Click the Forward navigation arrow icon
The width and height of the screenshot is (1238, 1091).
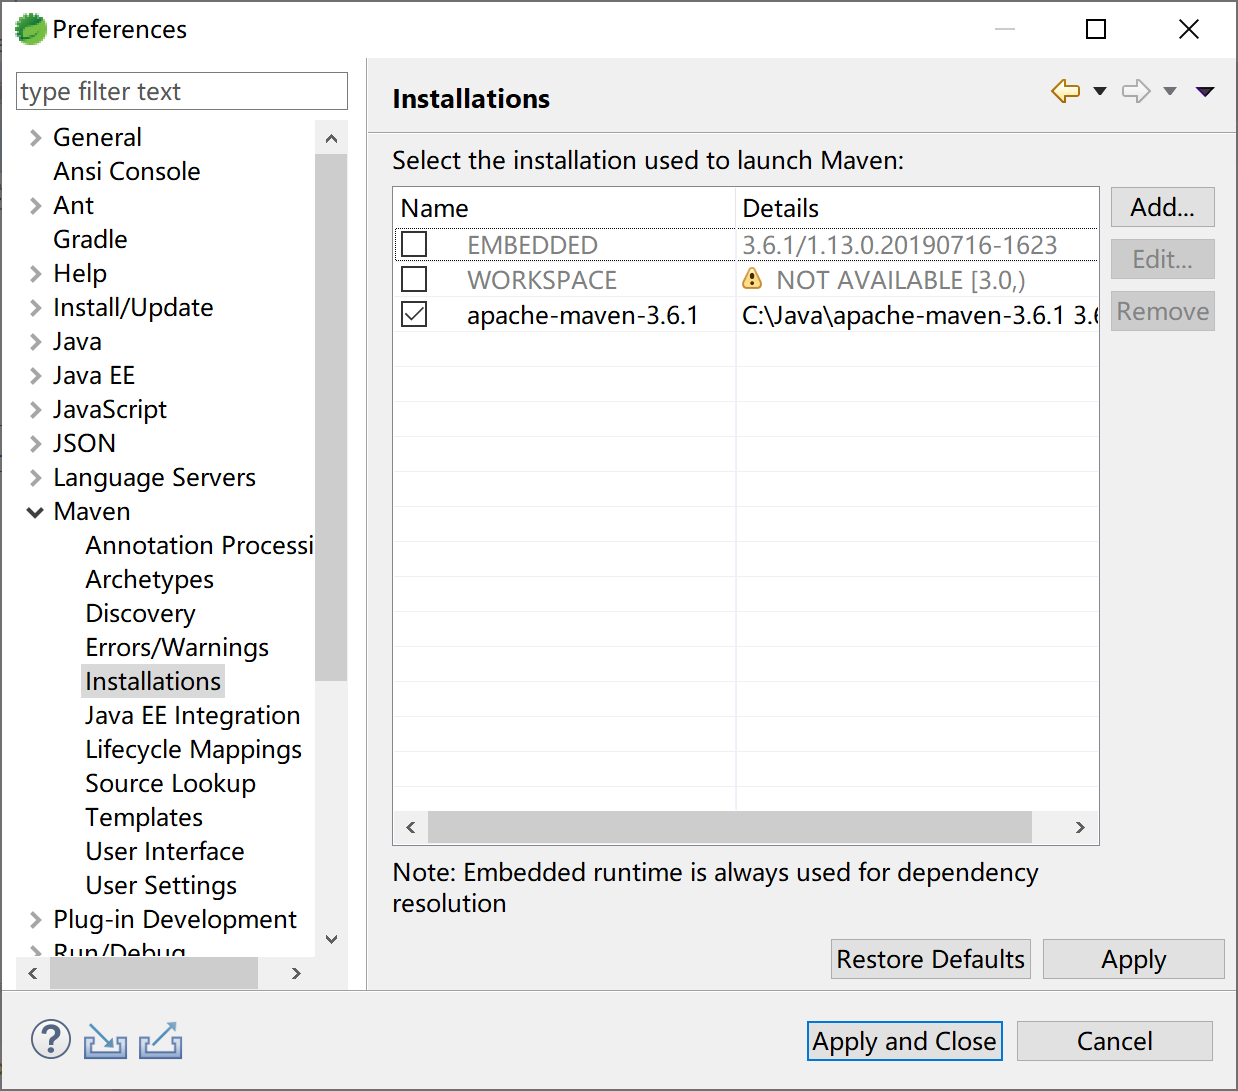point(1136,92)
